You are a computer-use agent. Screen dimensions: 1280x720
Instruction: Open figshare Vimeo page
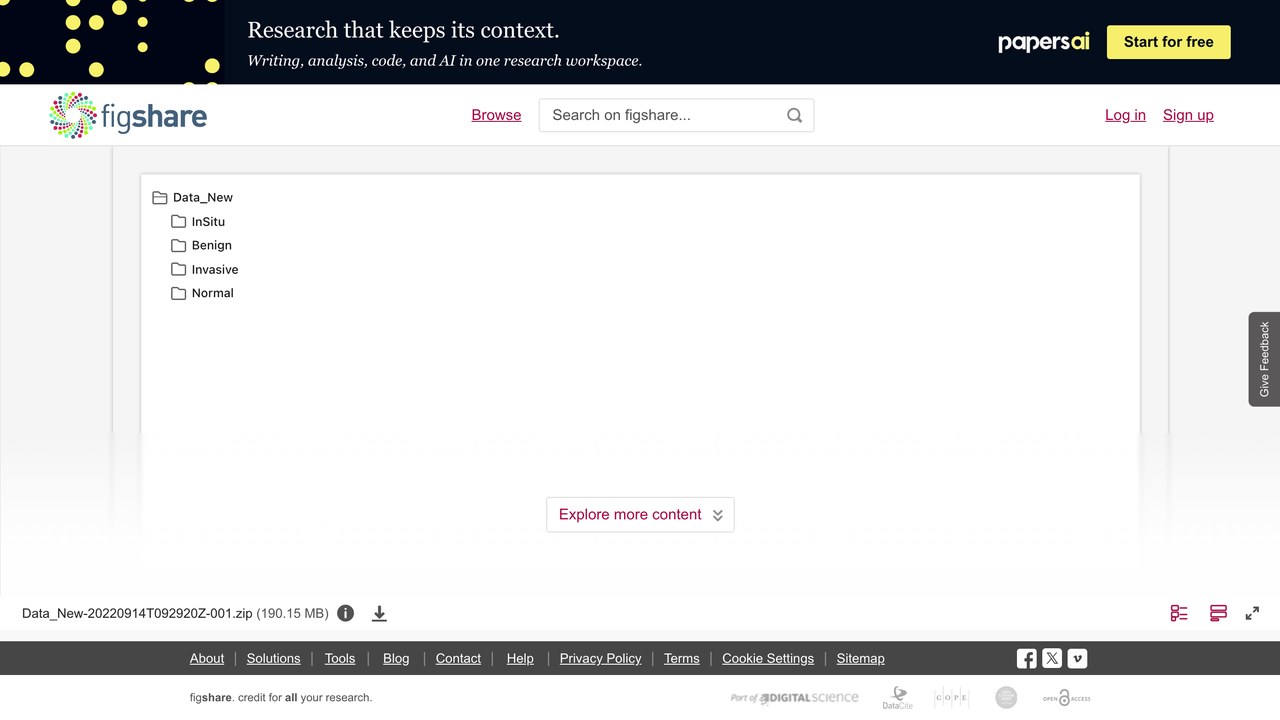point(1077,658)
